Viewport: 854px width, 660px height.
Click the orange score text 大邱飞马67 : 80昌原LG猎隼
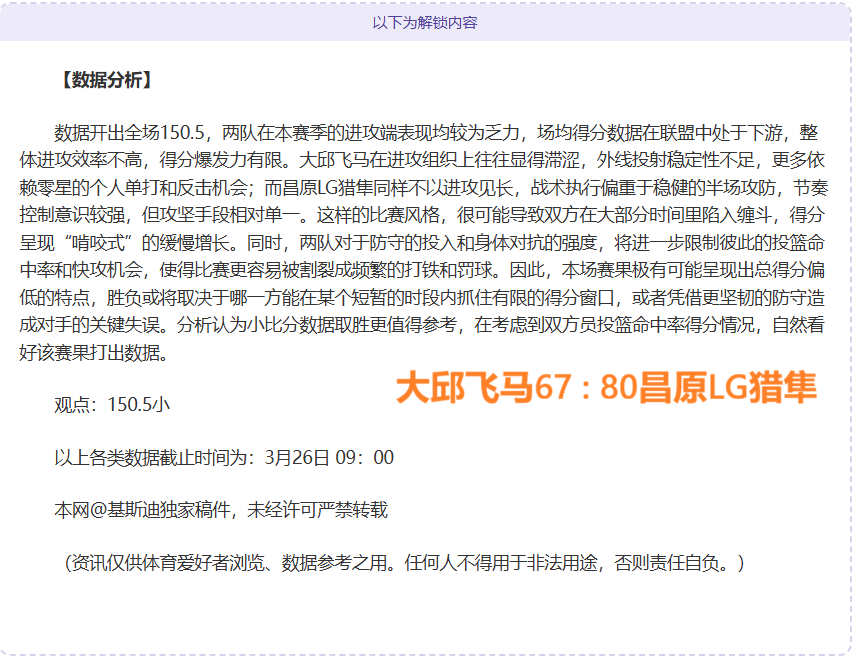(606, 388)
